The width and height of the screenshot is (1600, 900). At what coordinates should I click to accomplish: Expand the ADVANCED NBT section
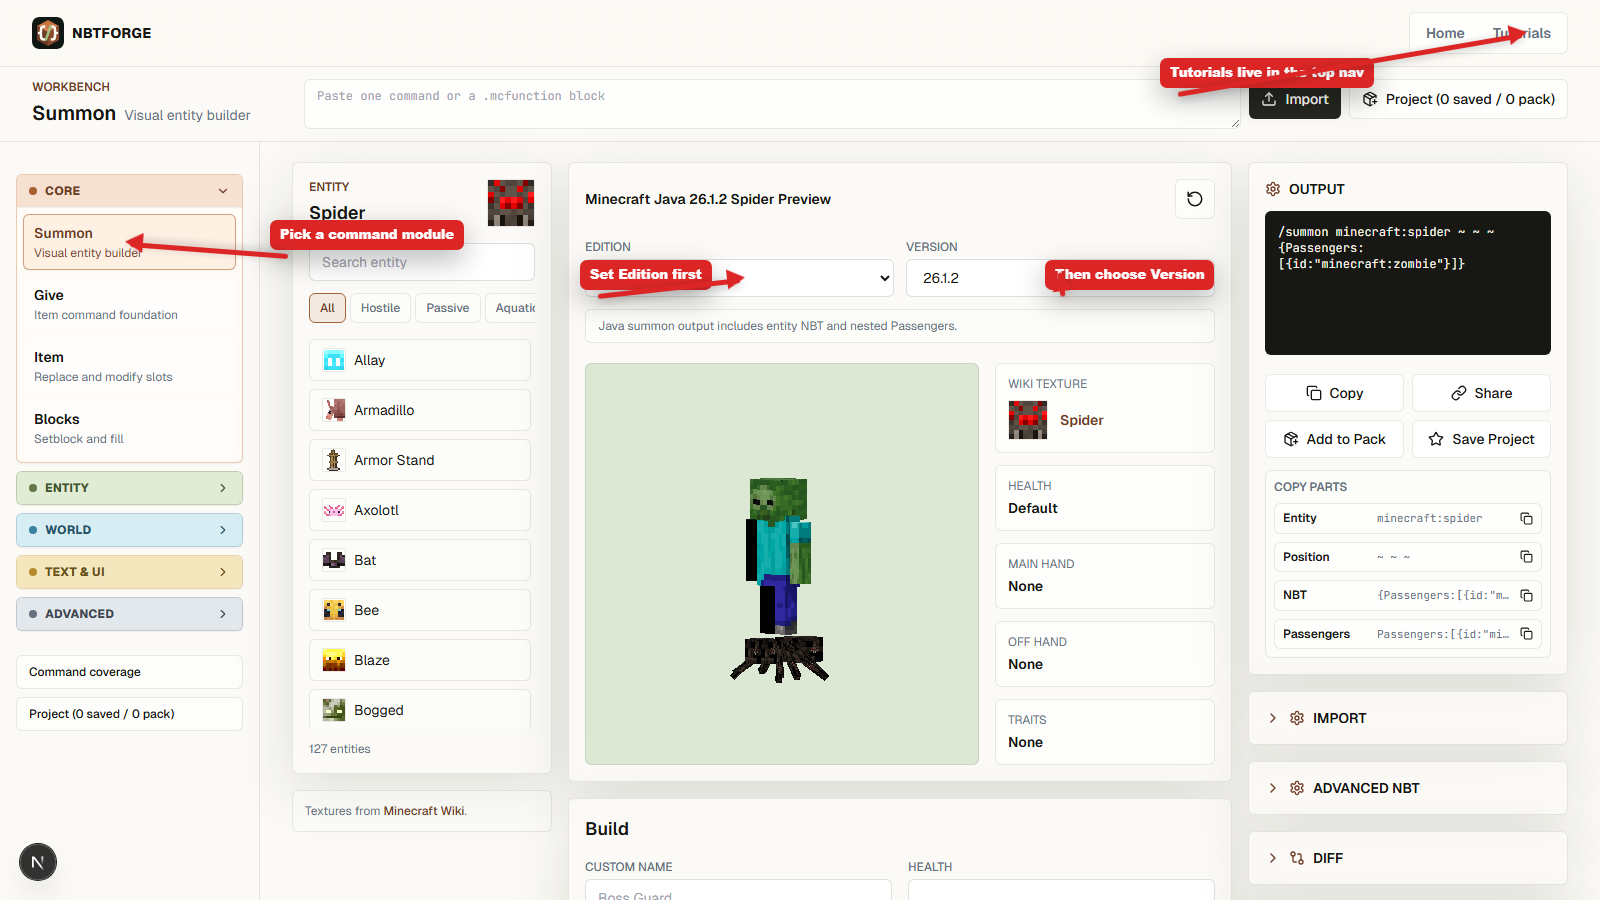pyautogui.click(x=1407, y=788)
